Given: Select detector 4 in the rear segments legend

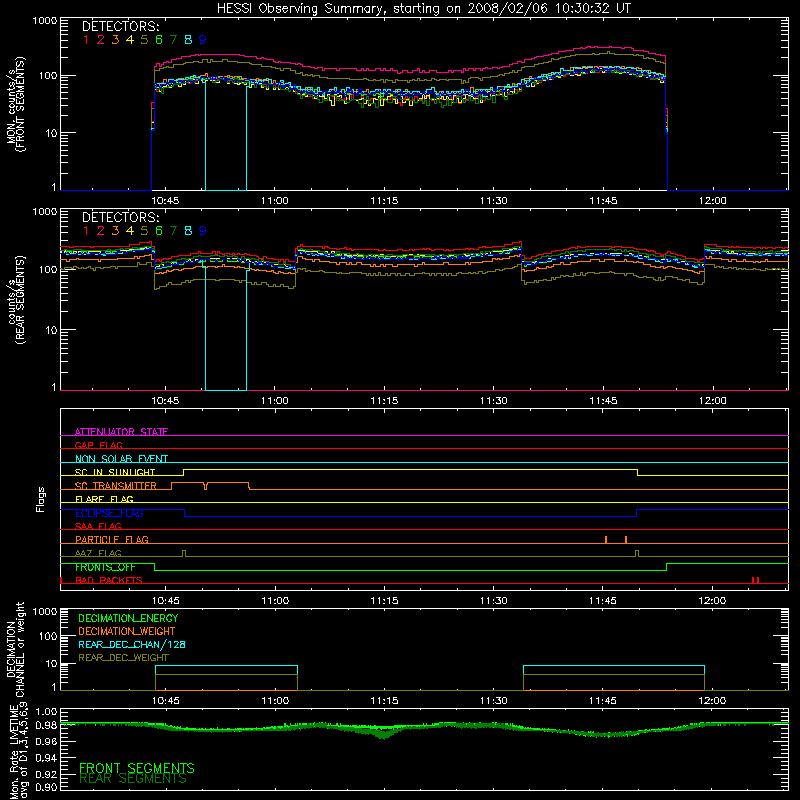Looking at the screenshot, I should 130,231.
